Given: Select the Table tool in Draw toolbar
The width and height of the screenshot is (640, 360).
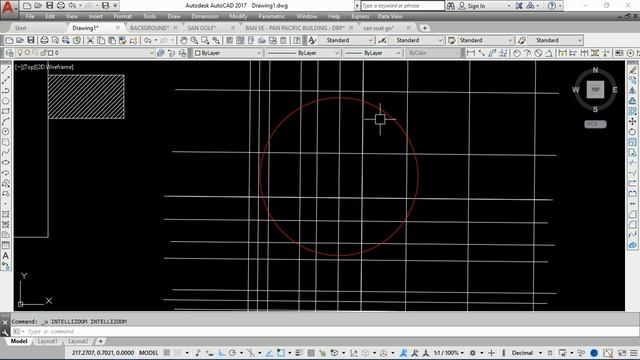Looking at the screenshot, I should [x=6, y=245].
